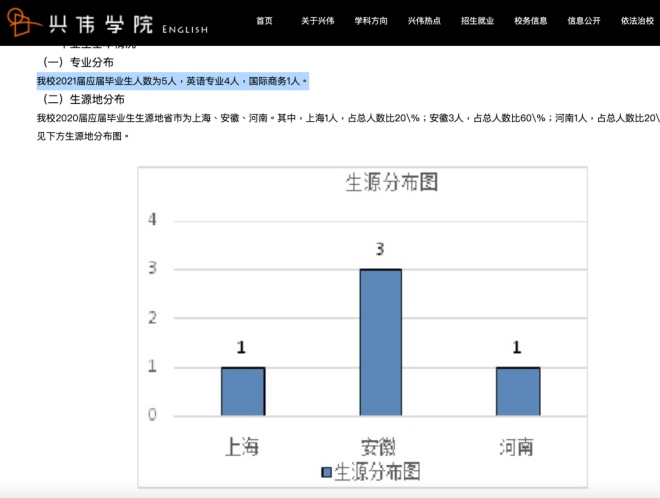
Task: Open the 关于兴伟 menu item
Action: pyautogui.click(x=317, y=21)
